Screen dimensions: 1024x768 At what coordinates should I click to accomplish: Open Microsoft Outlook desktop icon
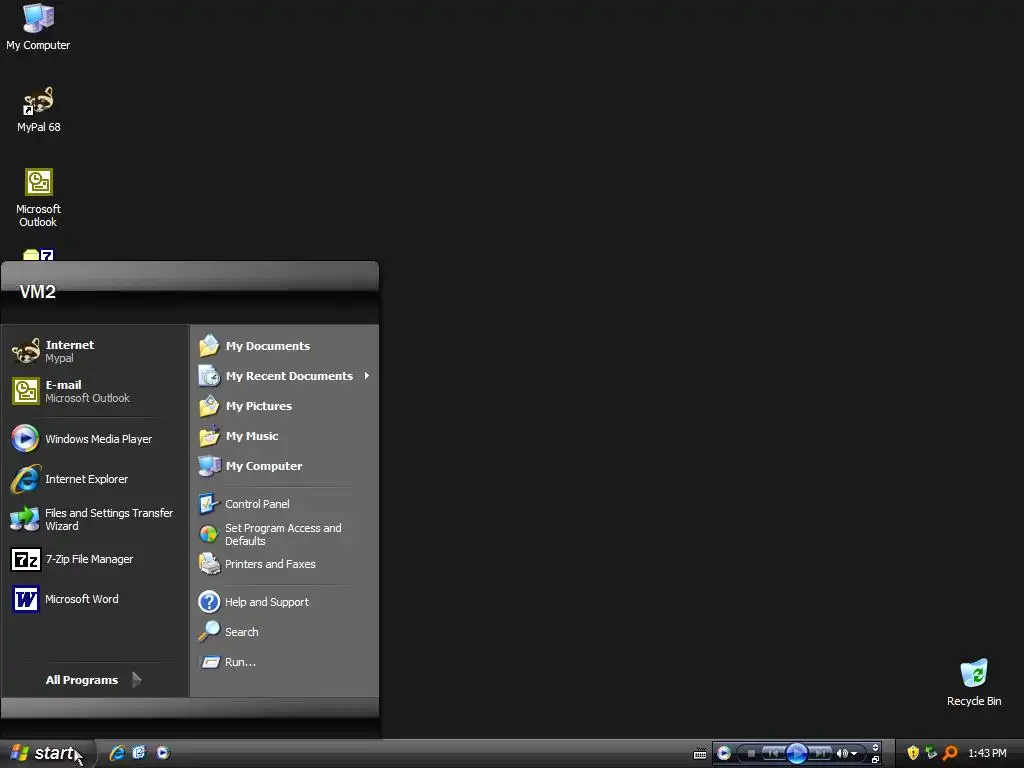point(38,198)
